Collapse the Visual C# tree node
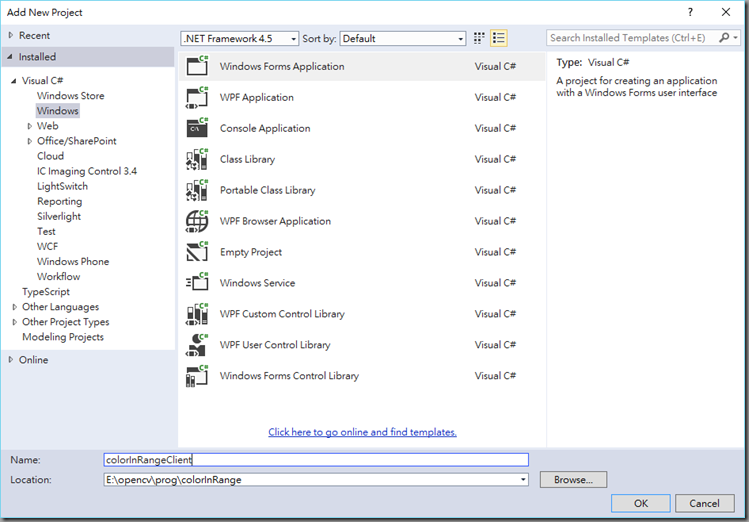Image resolution: width=749 pixels, height=522 pixels. (x=14, y=81)
